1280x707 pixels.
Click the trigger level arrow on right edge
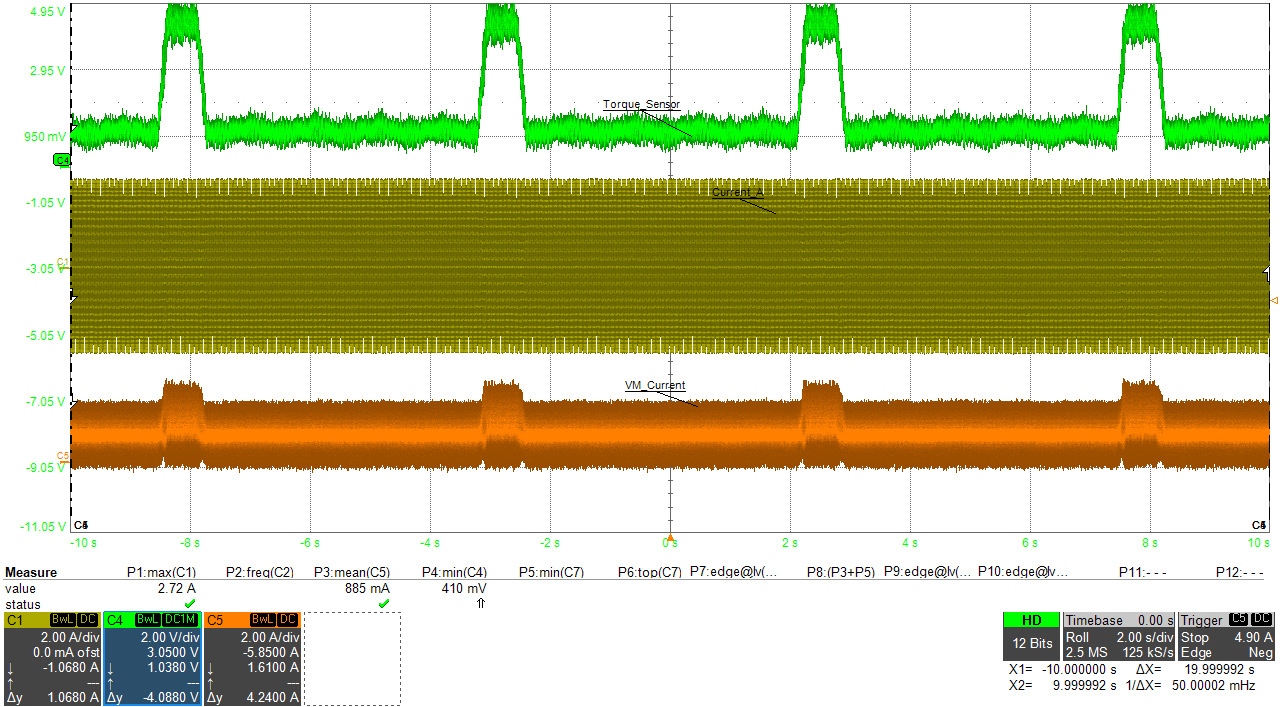pyautogui.click(x=1273, y=300)
